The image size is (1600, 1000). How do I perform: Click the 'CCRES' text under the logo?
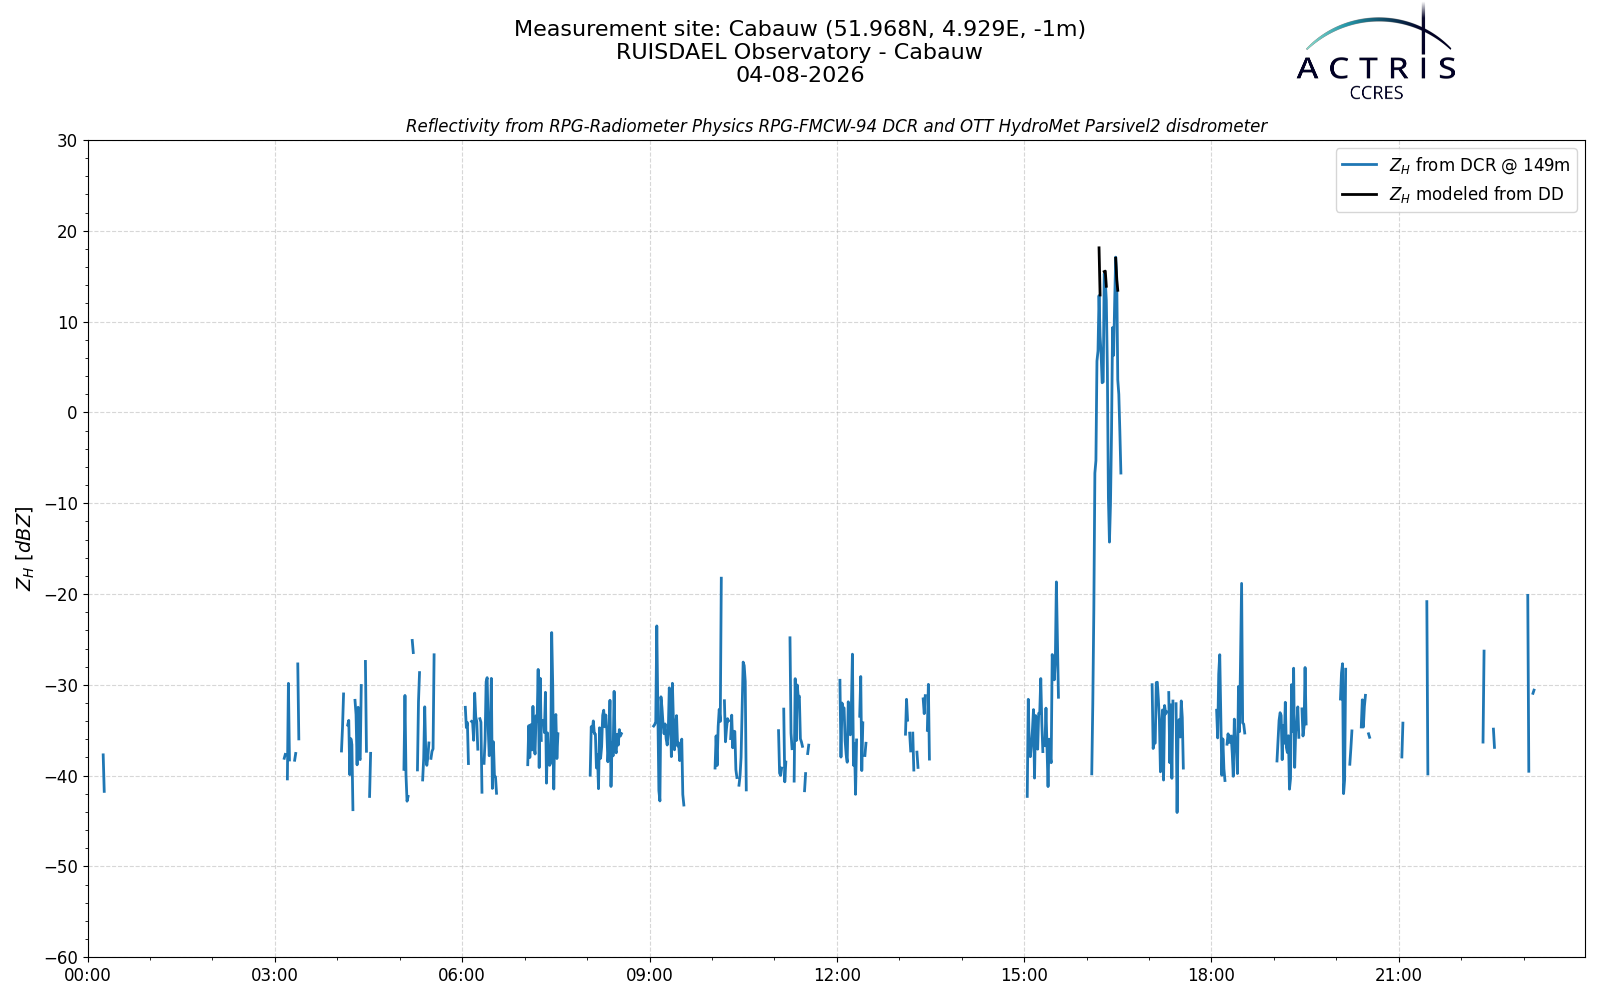(1377, 93)
